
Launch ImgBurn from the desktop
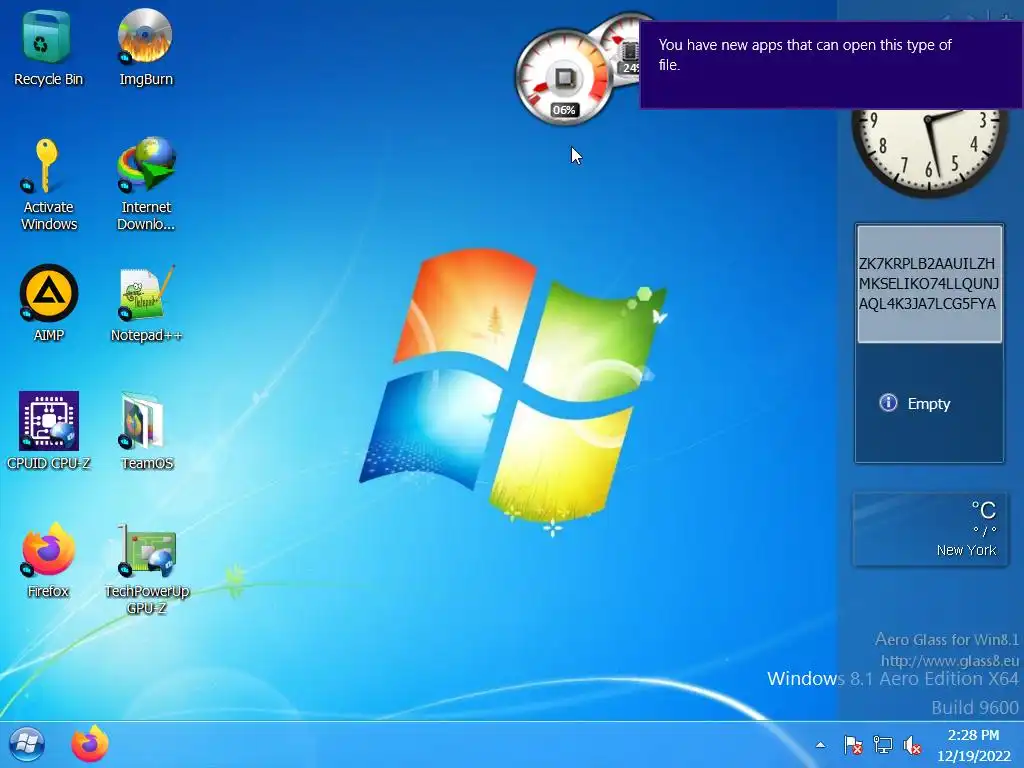(146, 48)
